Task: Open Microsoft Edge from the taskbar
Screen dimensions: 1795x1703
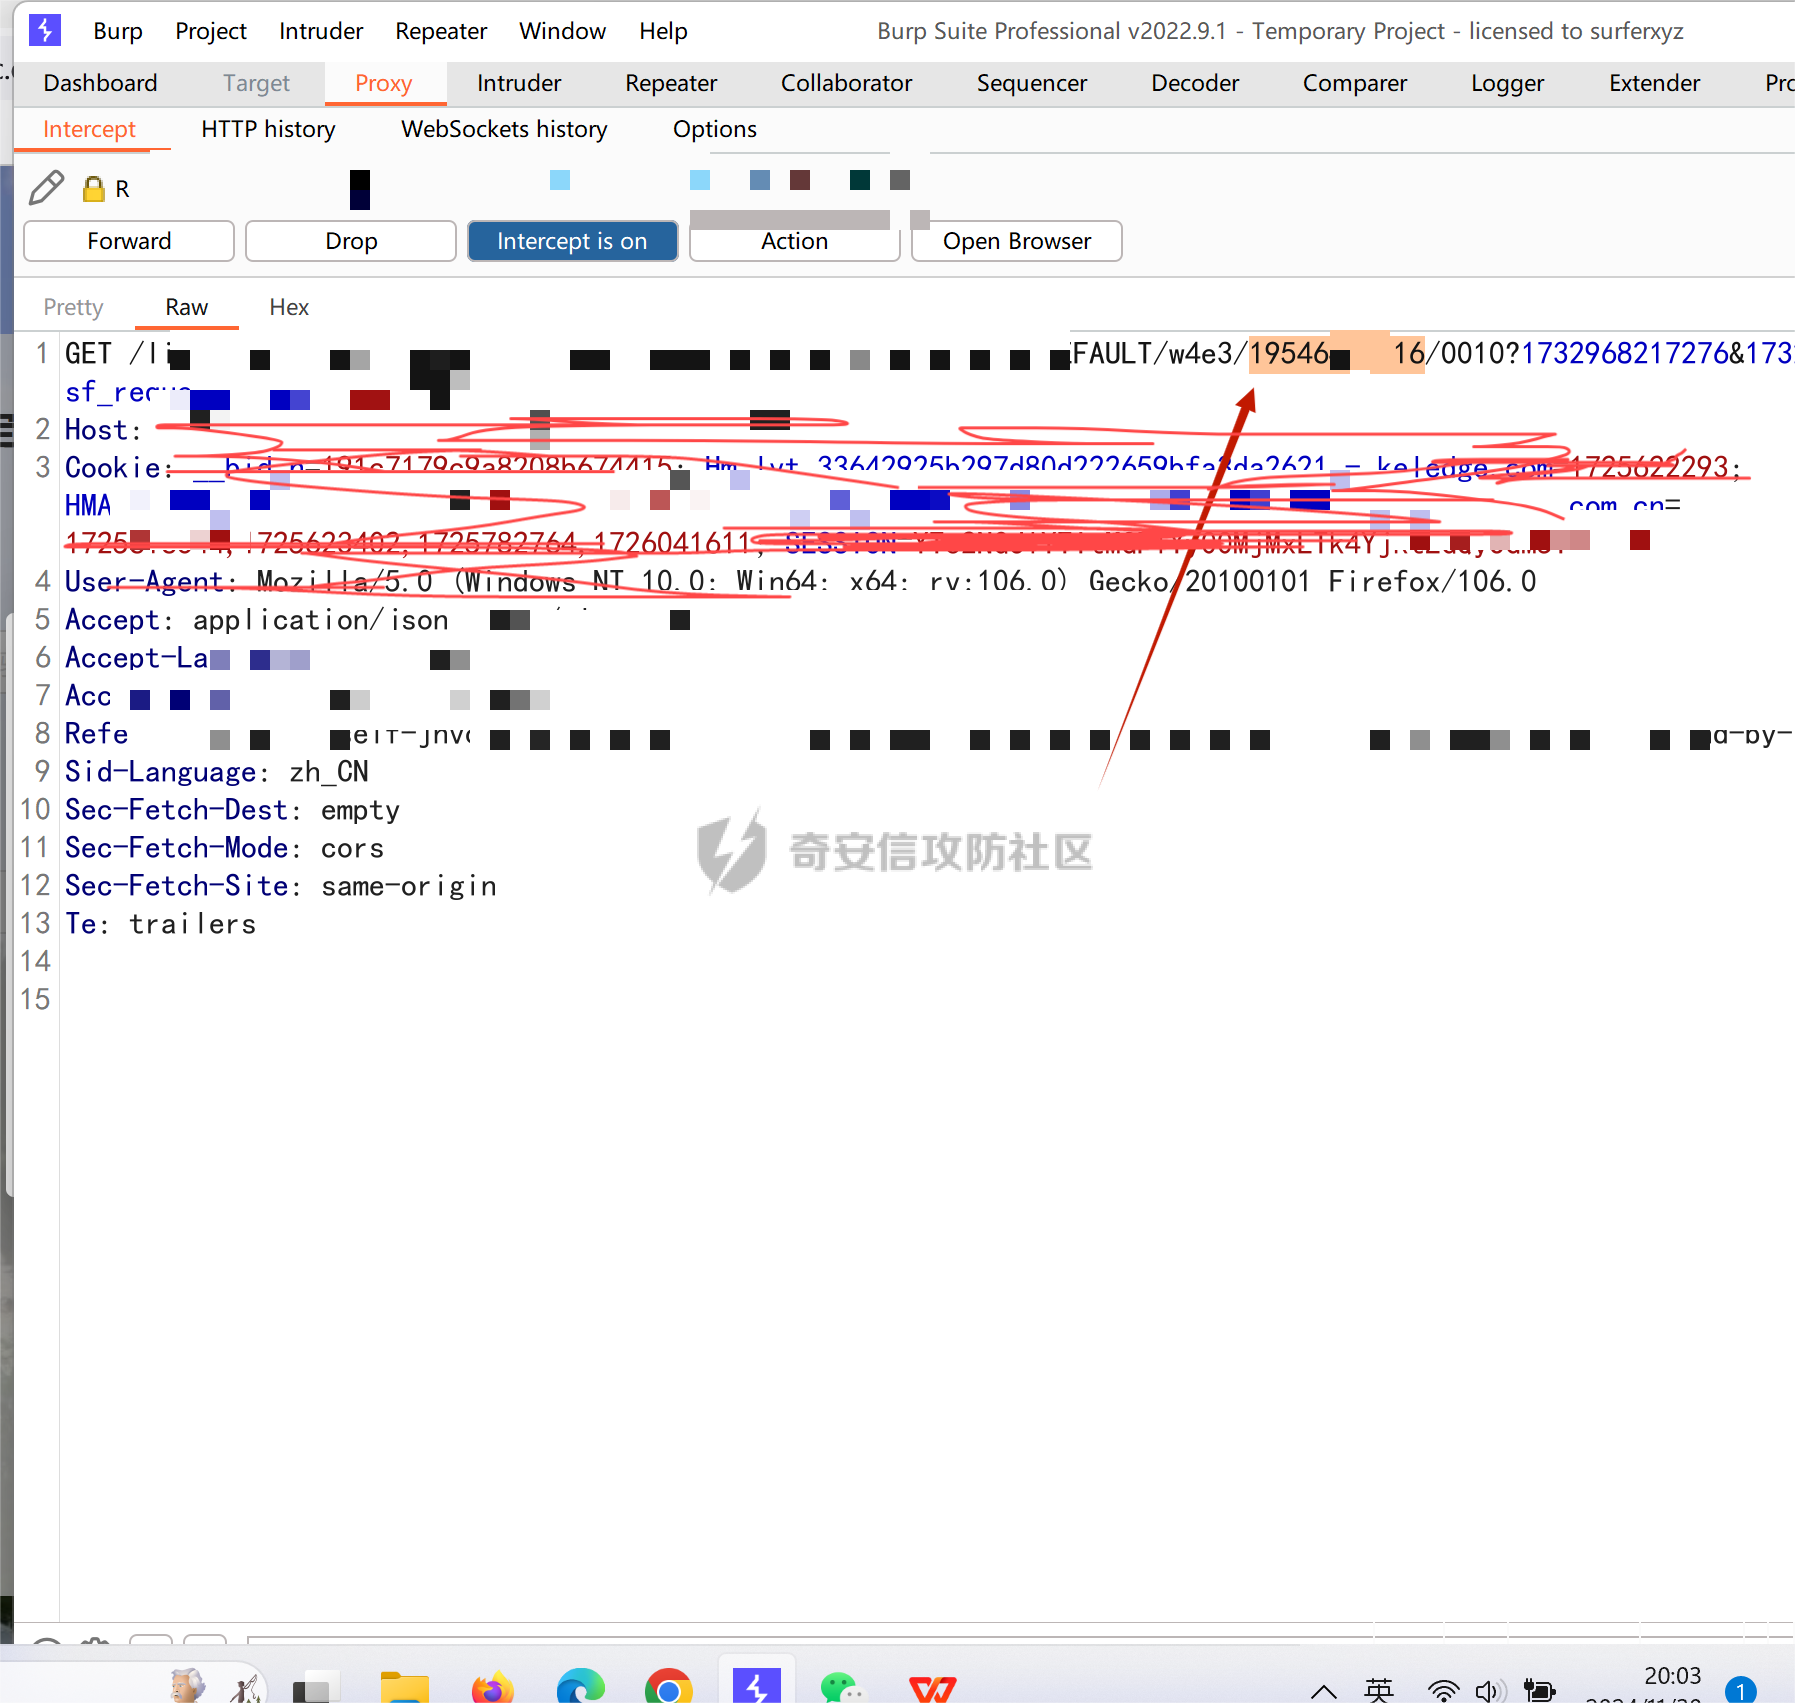Action: pos(580,1688)
